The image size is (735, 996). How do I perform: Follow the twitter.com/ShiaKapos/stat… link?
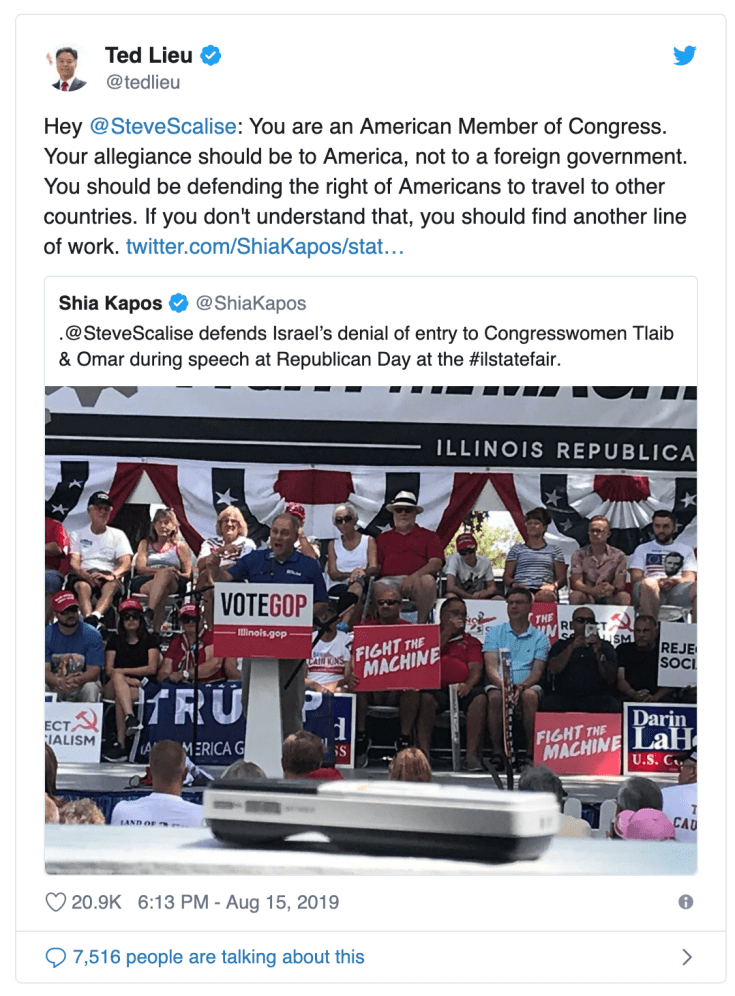(264, 246)
